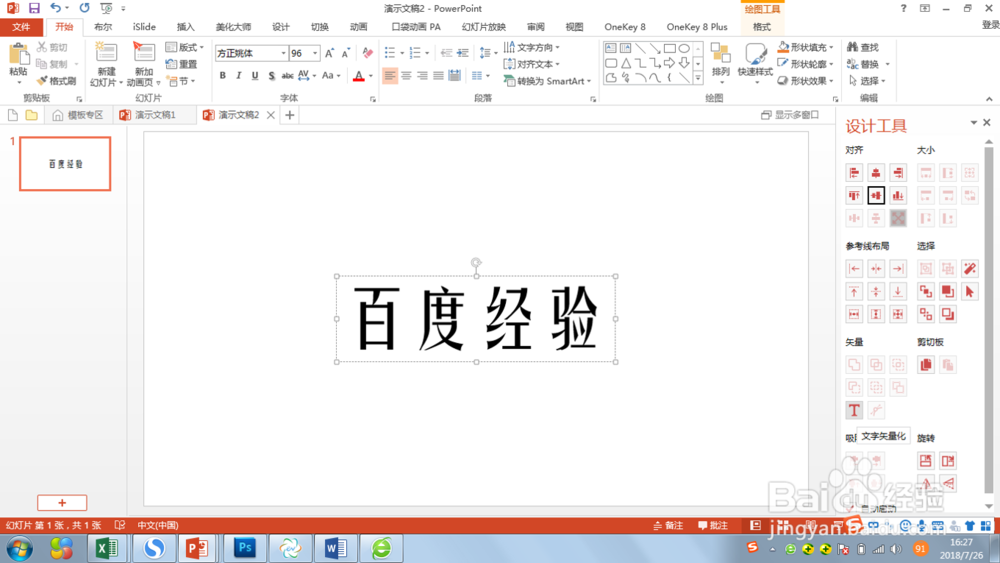Click the arrow pointer icon under 选择
1000x563 pixels.
tap(969, 291)
